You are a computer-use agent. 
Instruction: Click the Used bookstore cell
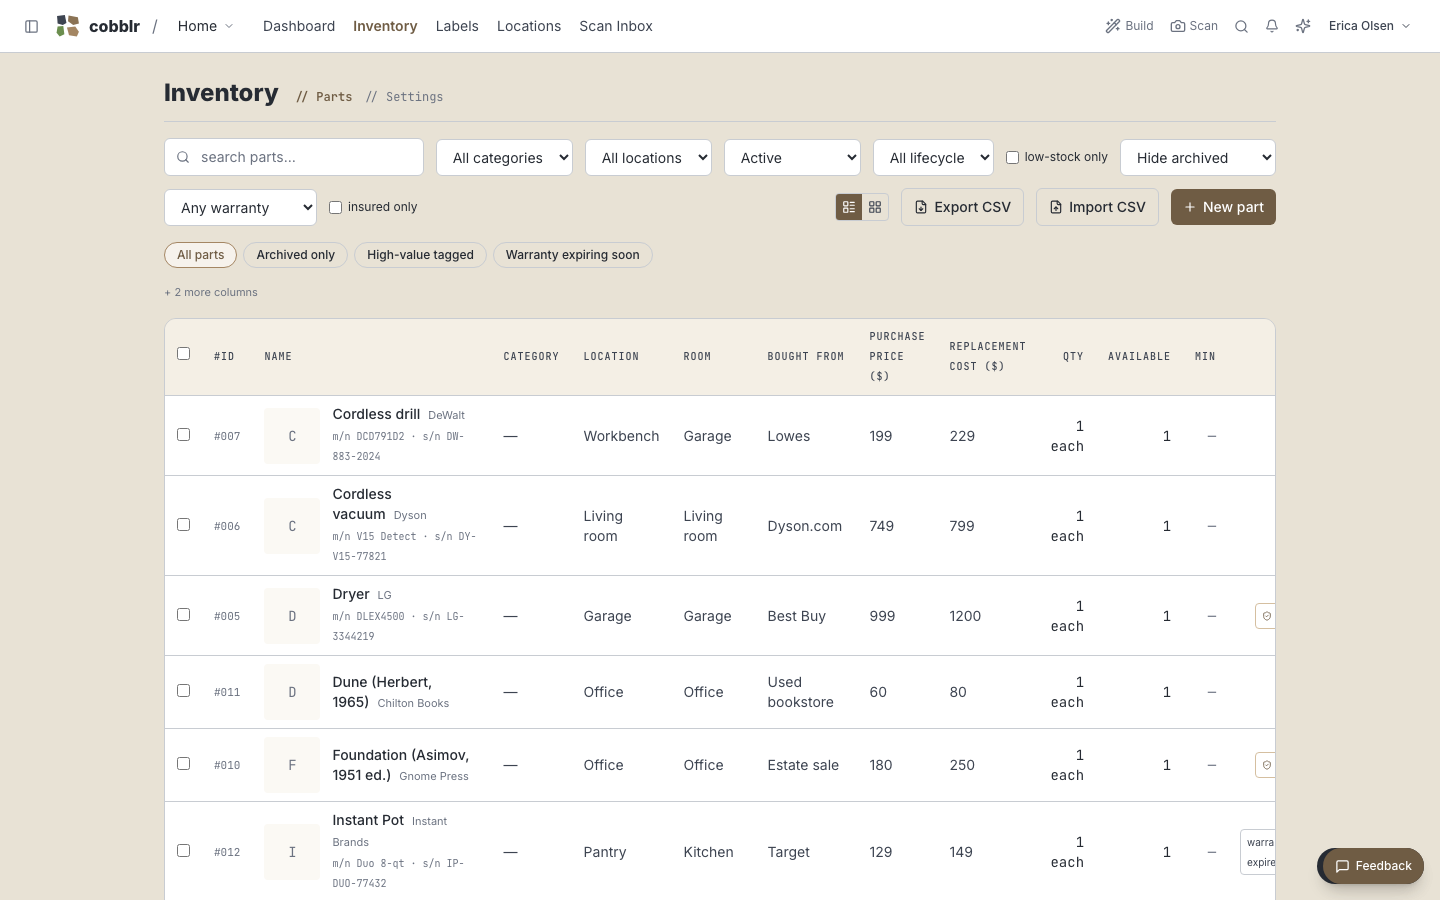pyautogui.click(x=800, y=692)
